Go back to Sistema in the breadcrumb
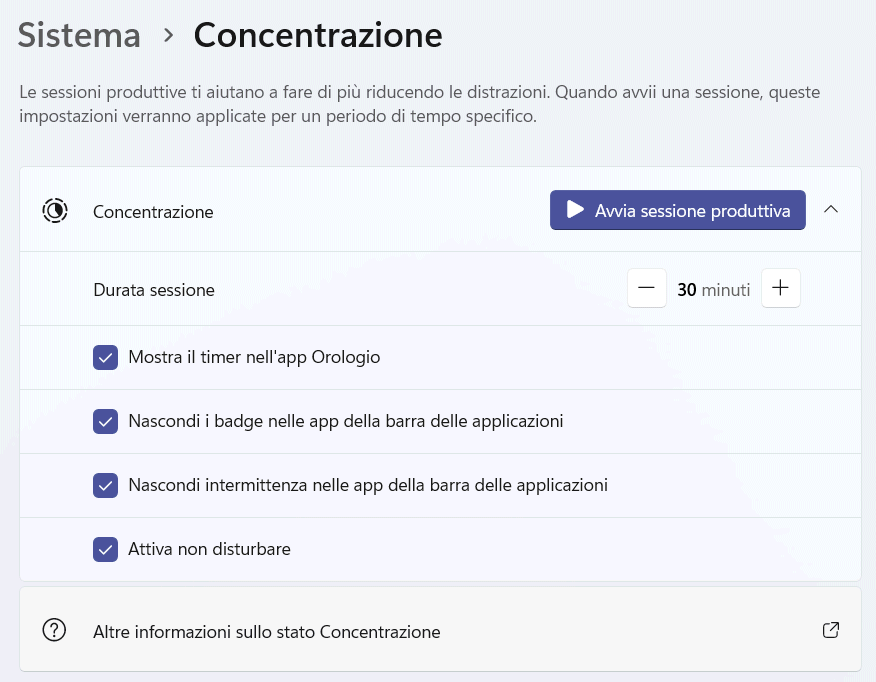Image resolution: width=876 pixels, height=682 pixels. pyautogui.click(x=80, y=35)
